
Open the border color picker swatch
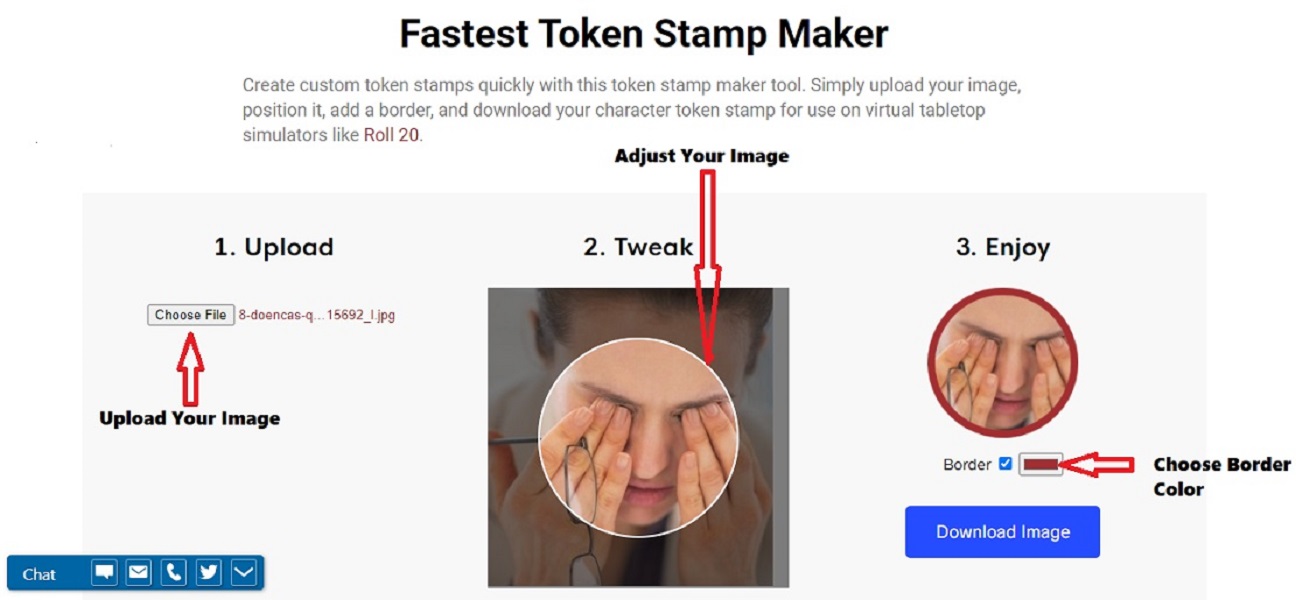(1040, 465)
